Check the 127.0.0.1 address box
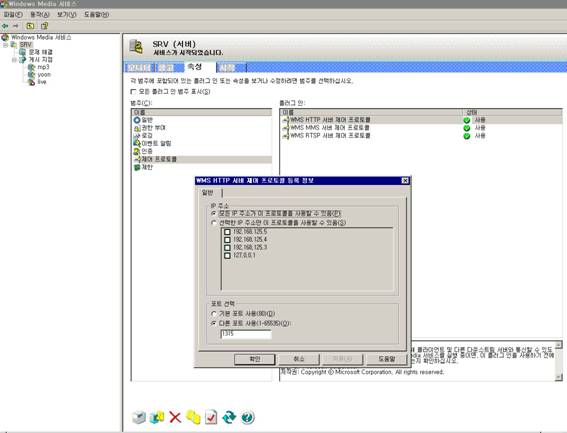 (x=227, y=255)
